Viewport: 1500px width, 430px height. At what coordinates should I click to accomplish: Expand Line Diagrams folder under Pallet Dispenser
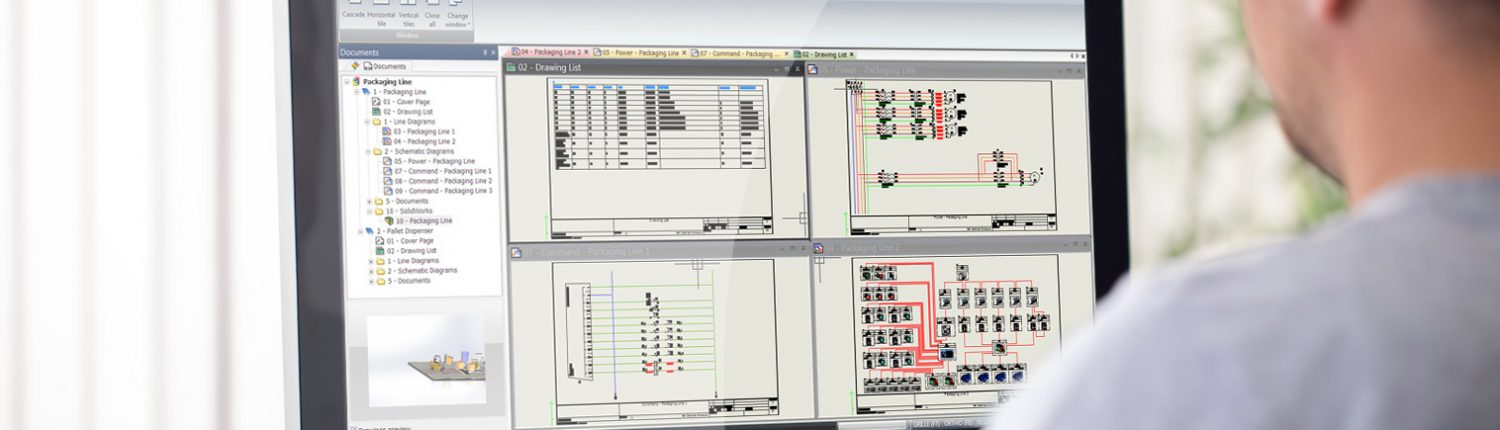point(371,261)
